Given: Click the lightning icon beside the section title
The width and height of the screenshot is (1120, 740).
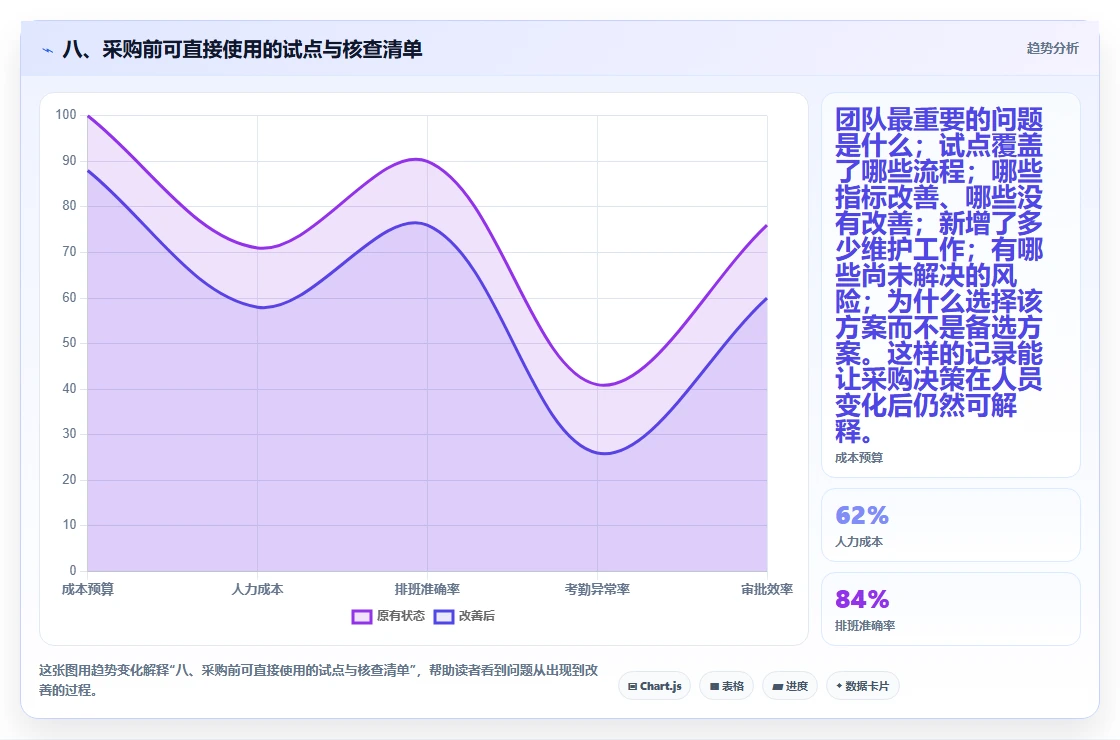Looking at the screenshot, I should 48,50.
